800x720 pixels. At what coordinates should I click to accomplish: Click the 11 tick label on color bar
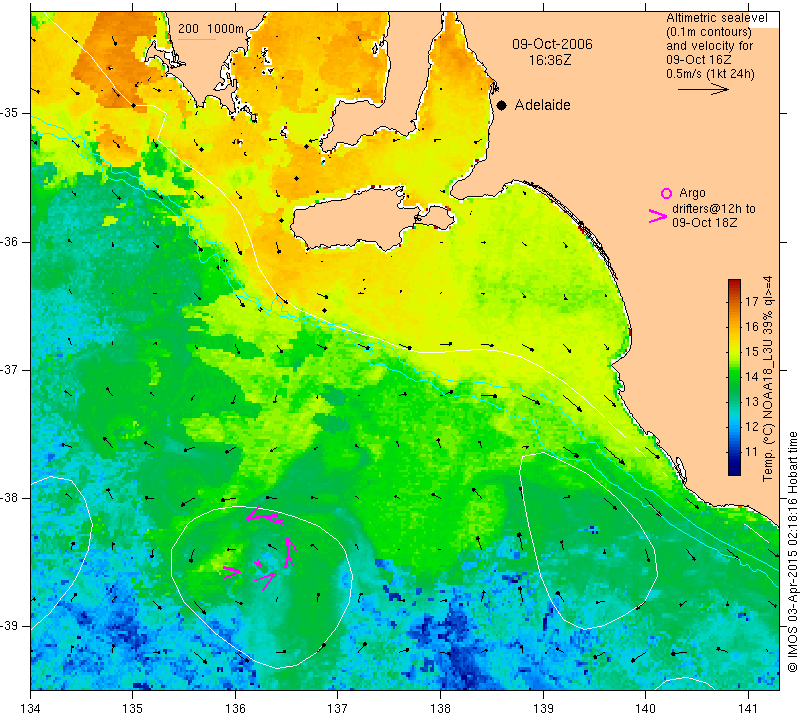[752, 452]
